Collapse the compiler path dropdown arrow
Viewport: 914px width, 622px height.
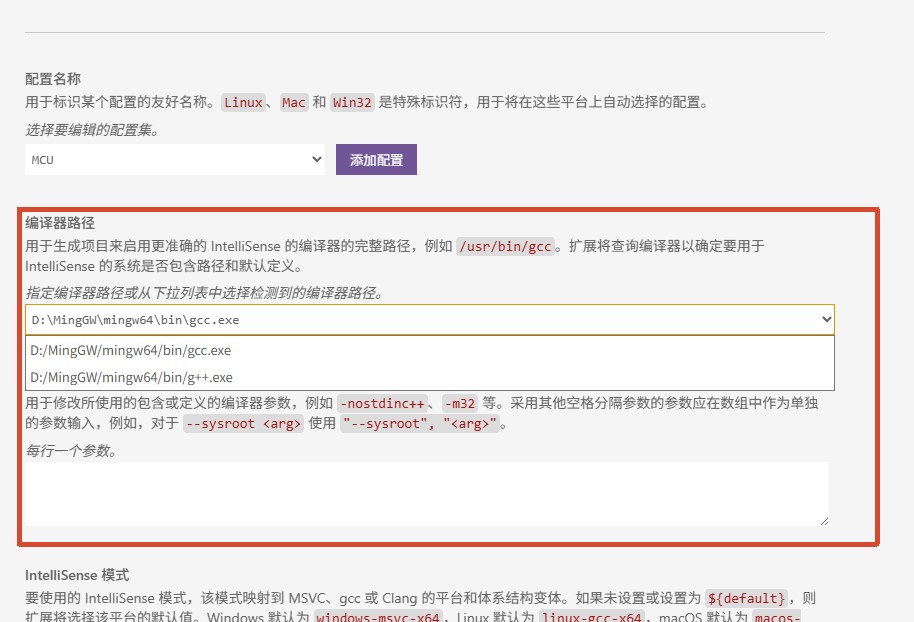pos(826,319)
